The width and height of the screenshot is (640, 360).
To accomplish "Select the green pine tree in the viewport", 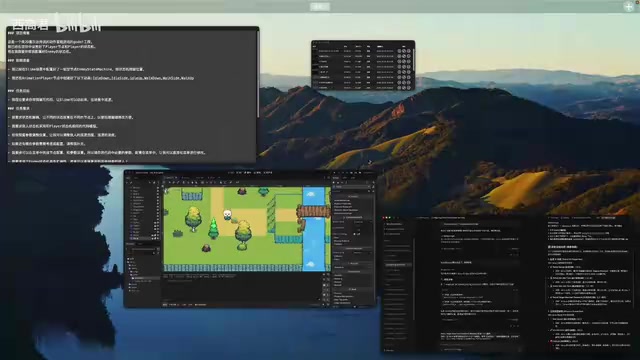I will [x=213, y=228].
